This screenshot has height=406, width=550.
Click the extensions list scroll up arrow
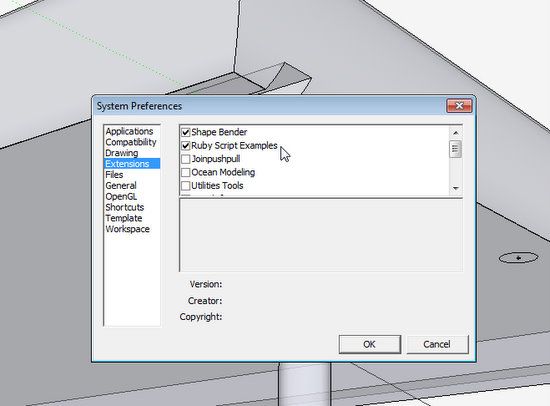click(456, 133)
